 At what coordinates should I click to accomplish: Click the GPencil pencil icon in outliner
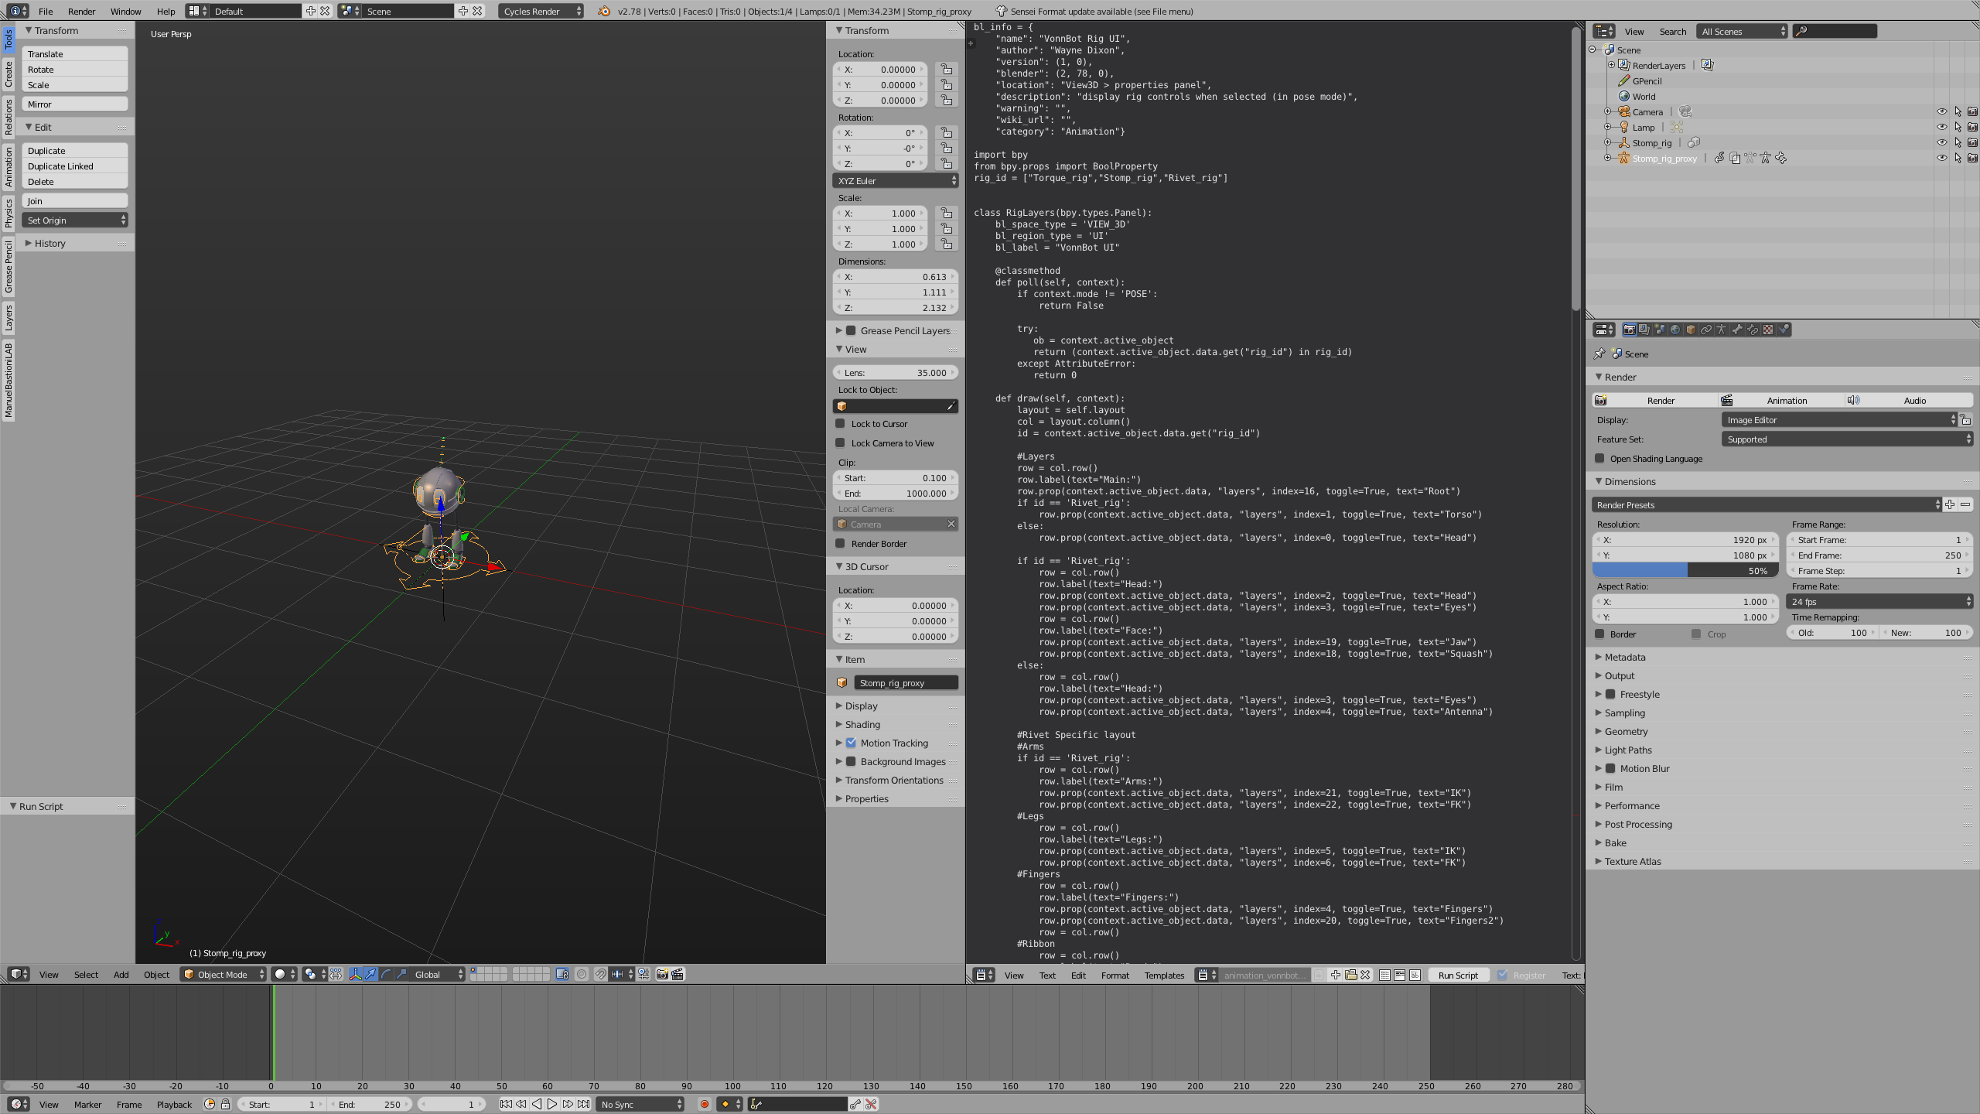tap(1622, 81)
